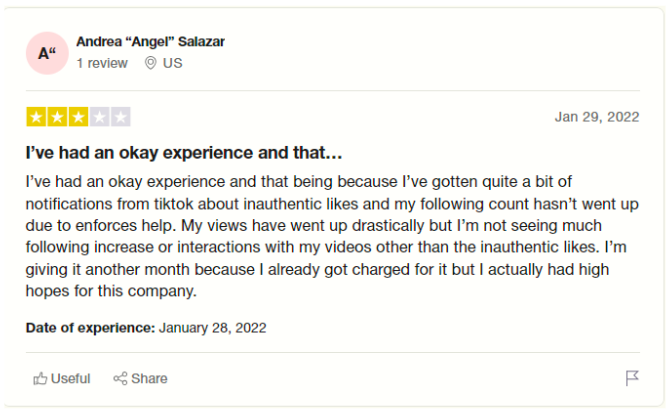672x411 pixels.
Task: Click the January 28, 2022 experience date
Action: pos(213,328)
